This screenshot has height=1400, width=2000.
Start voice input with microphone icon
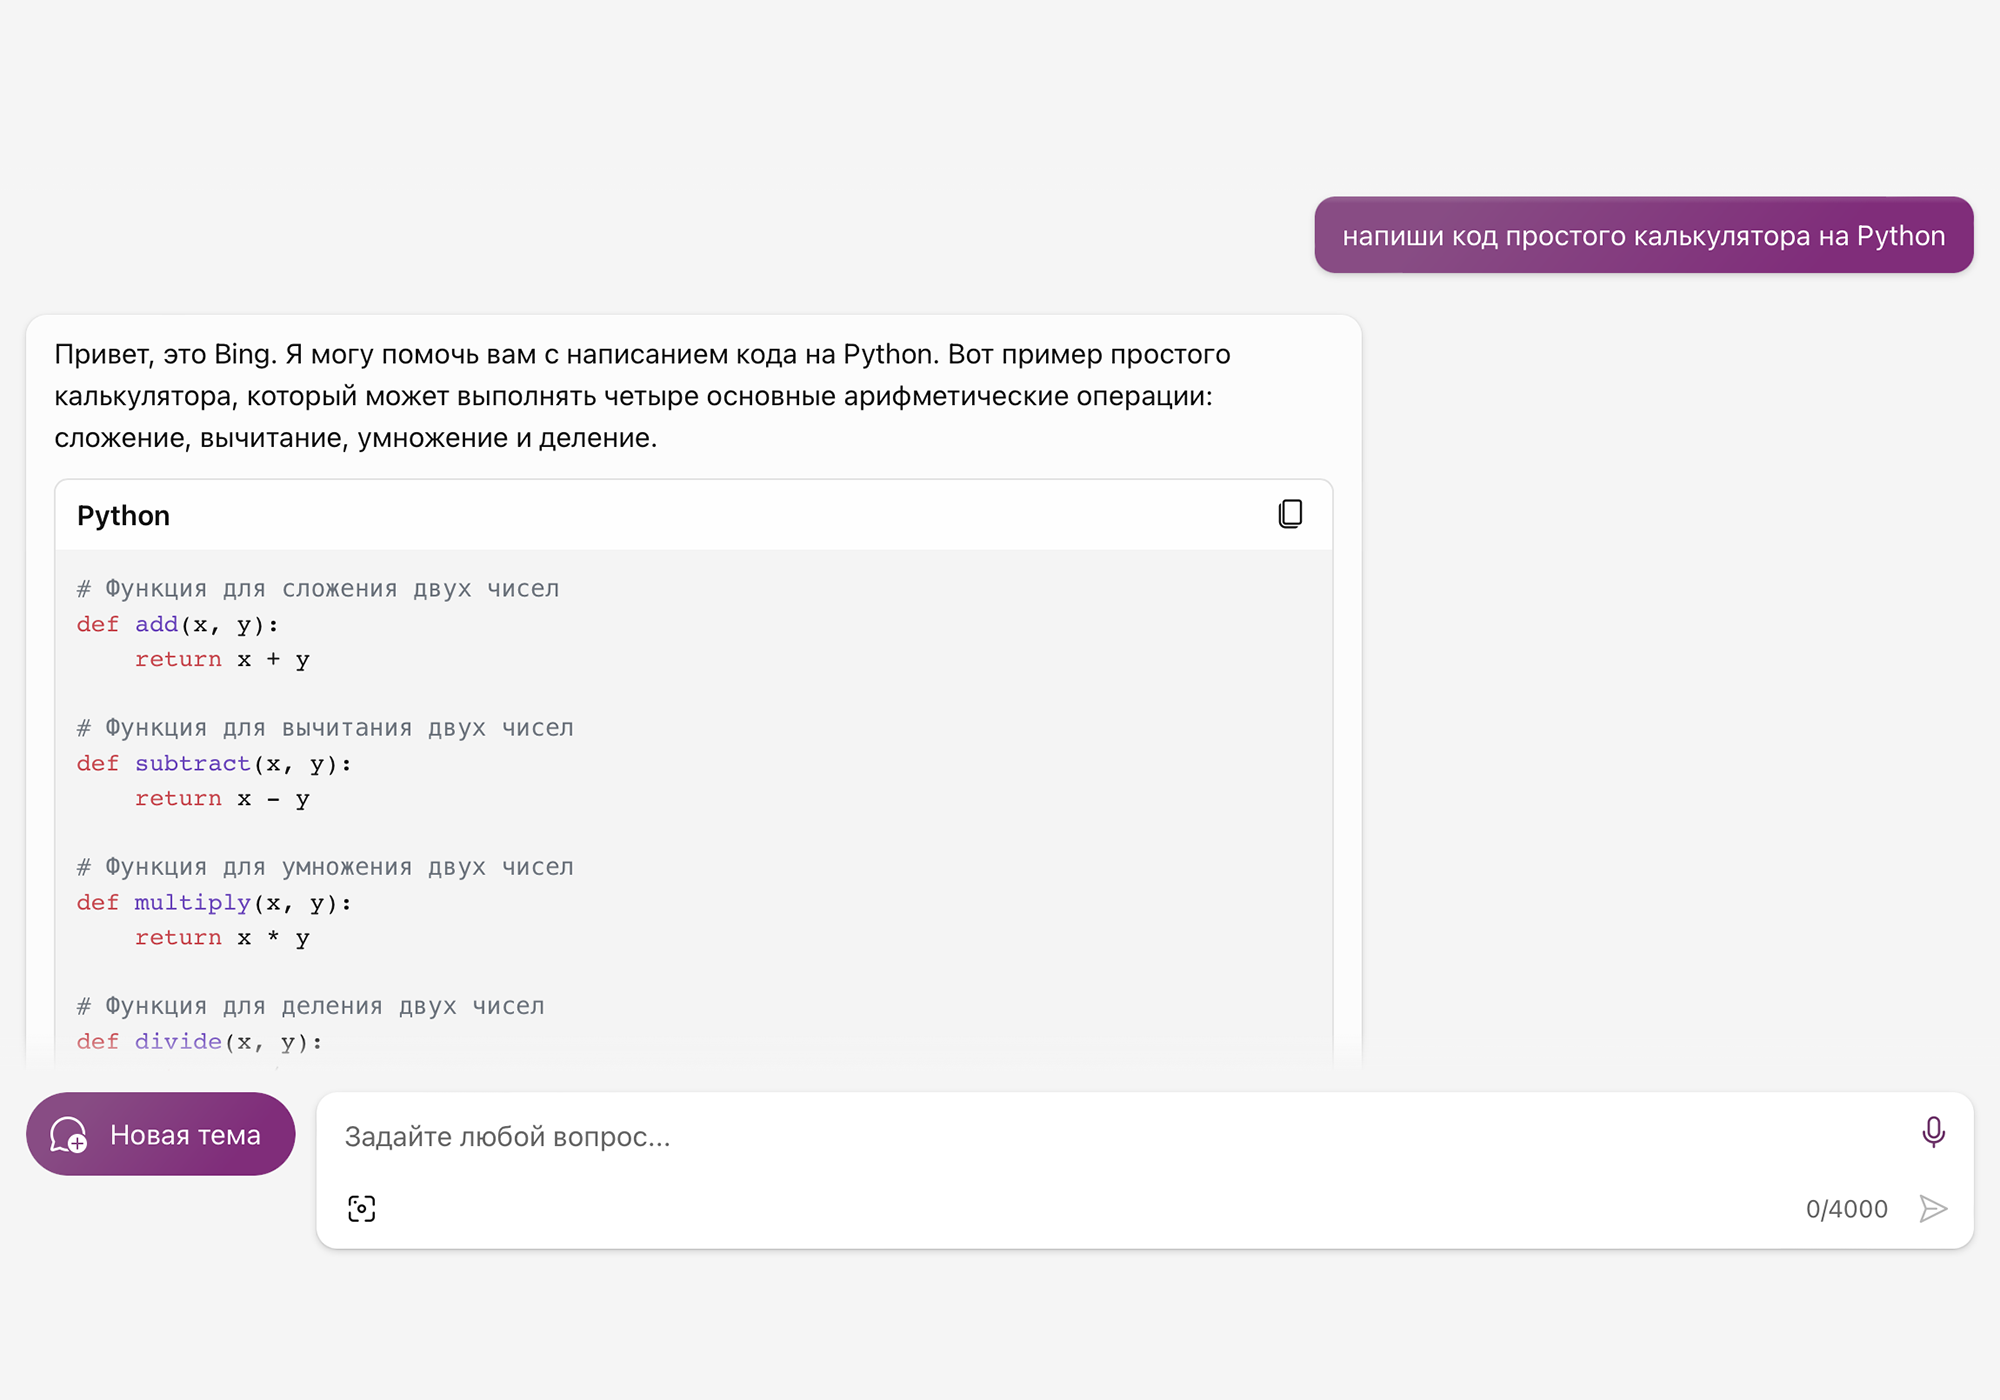point(1933,1132)
